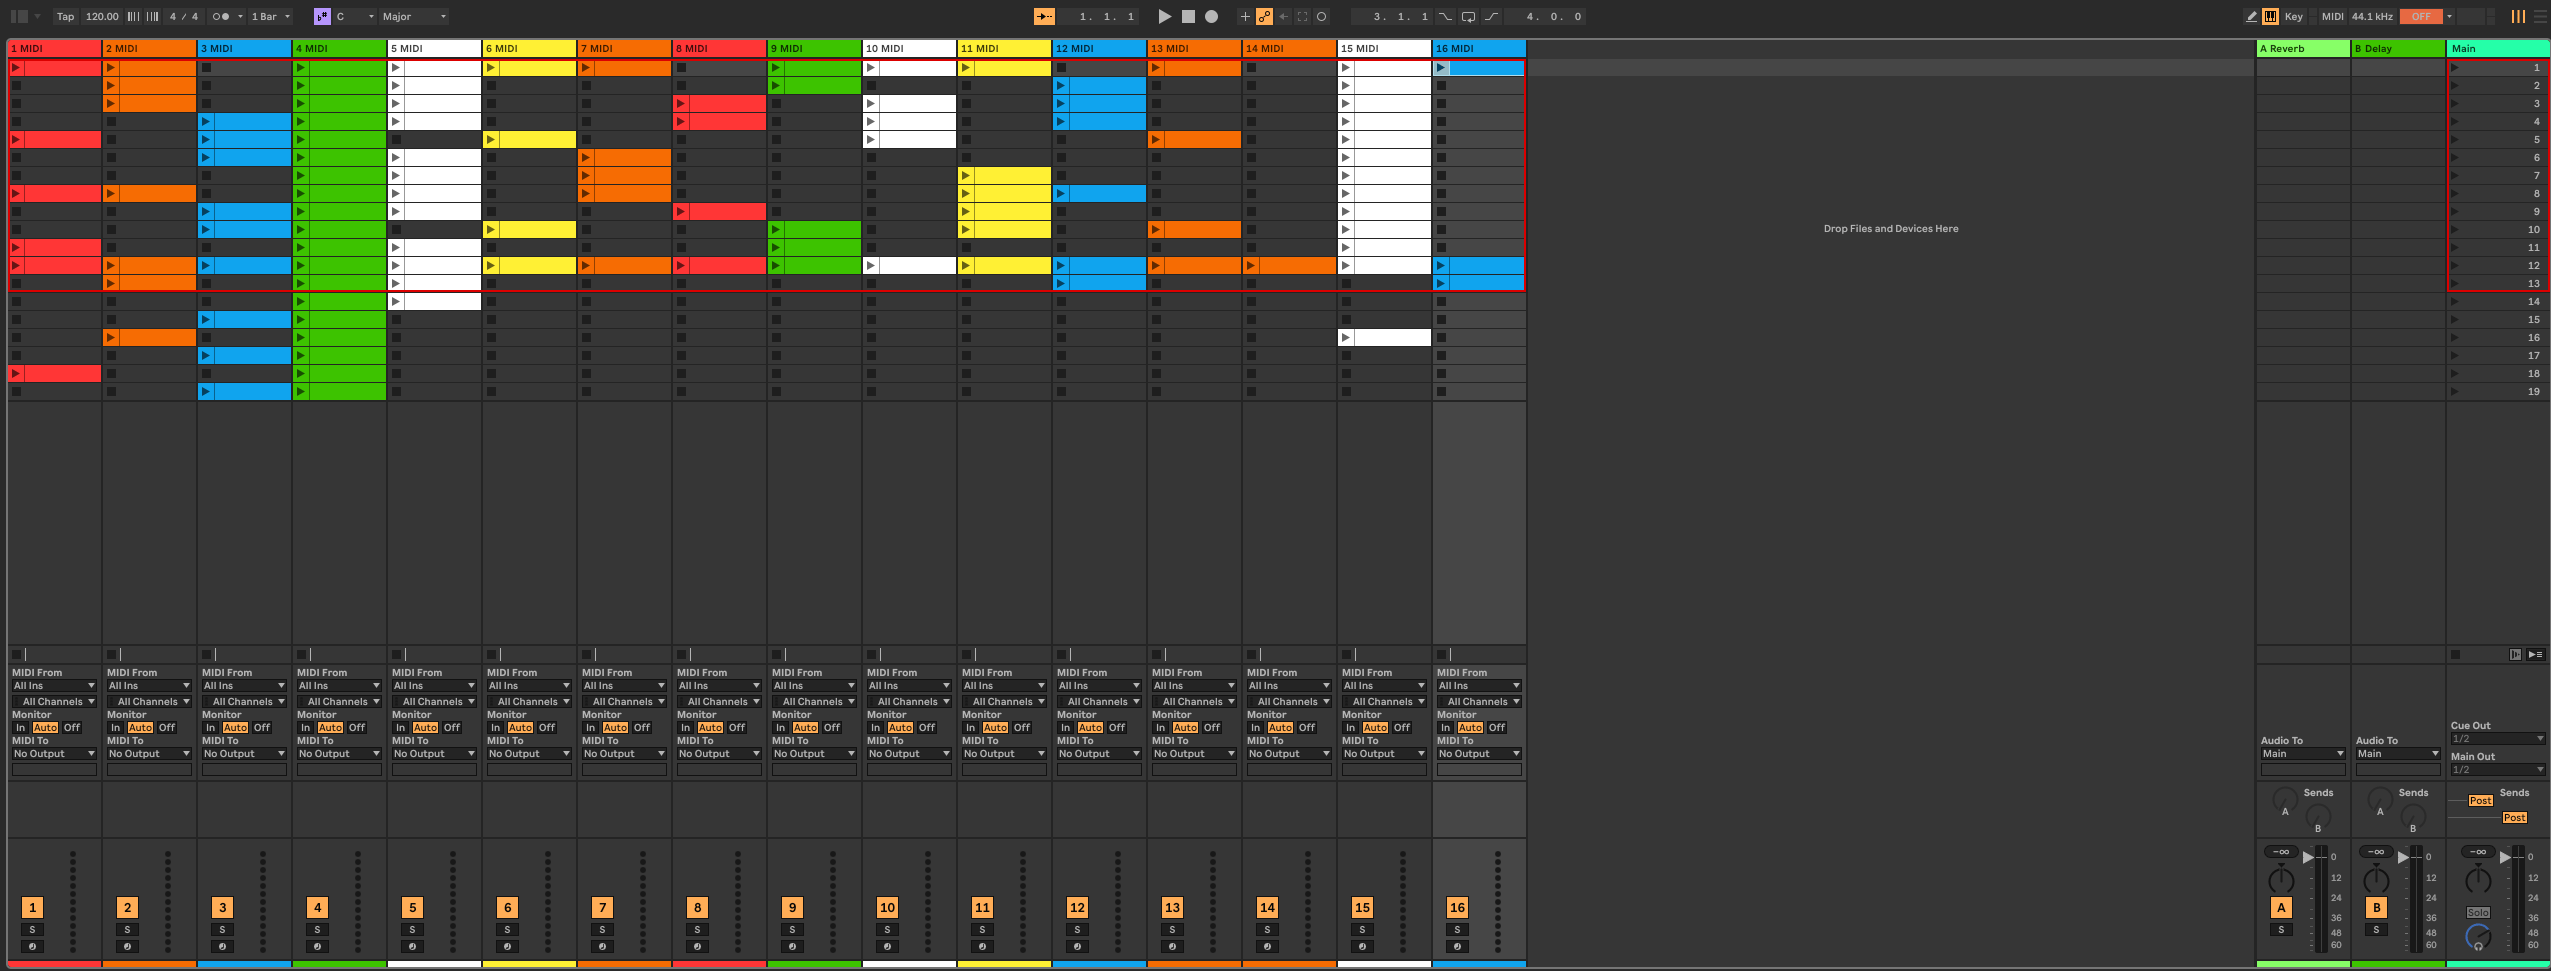Open the 1 Bar quantization dropdown
Screen dimensions: 2551x971
pos(270,17)
